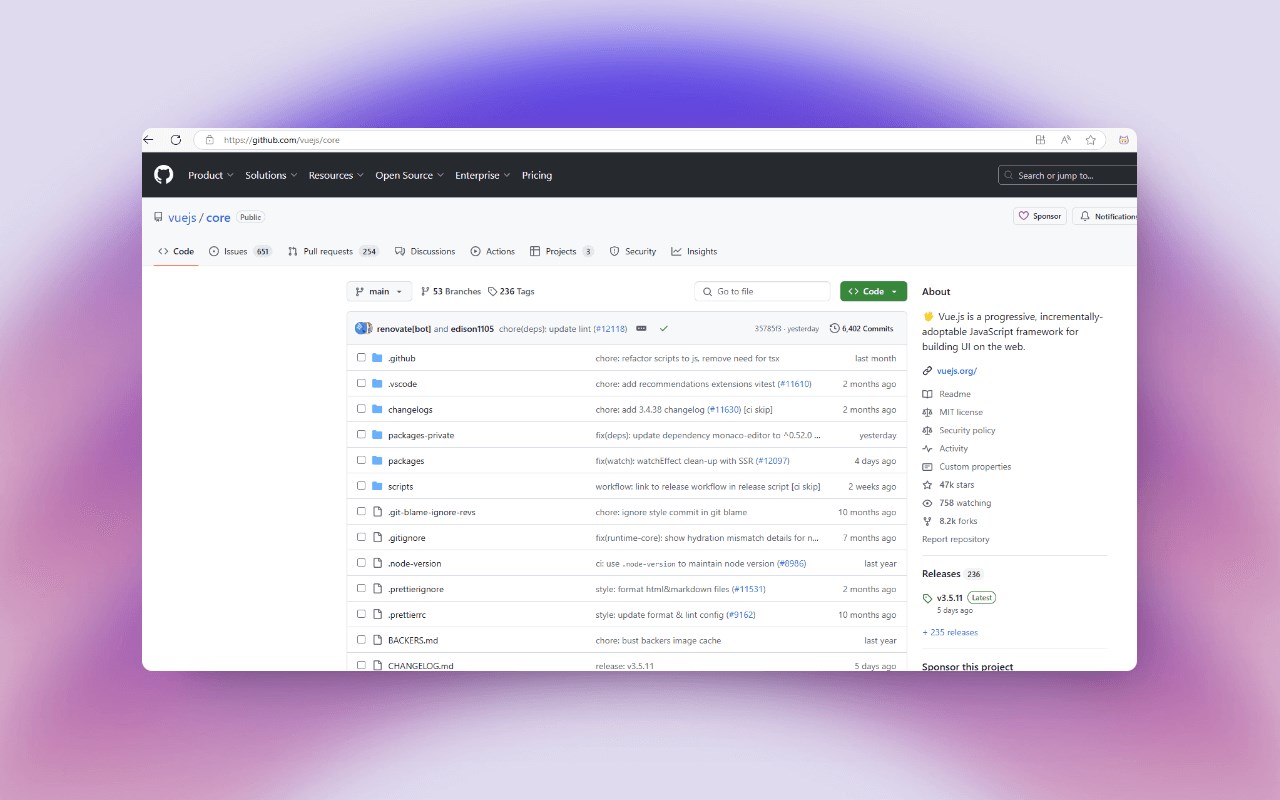Click the scripts folder icon
1280x800 pixels.
tap(377, 486)
